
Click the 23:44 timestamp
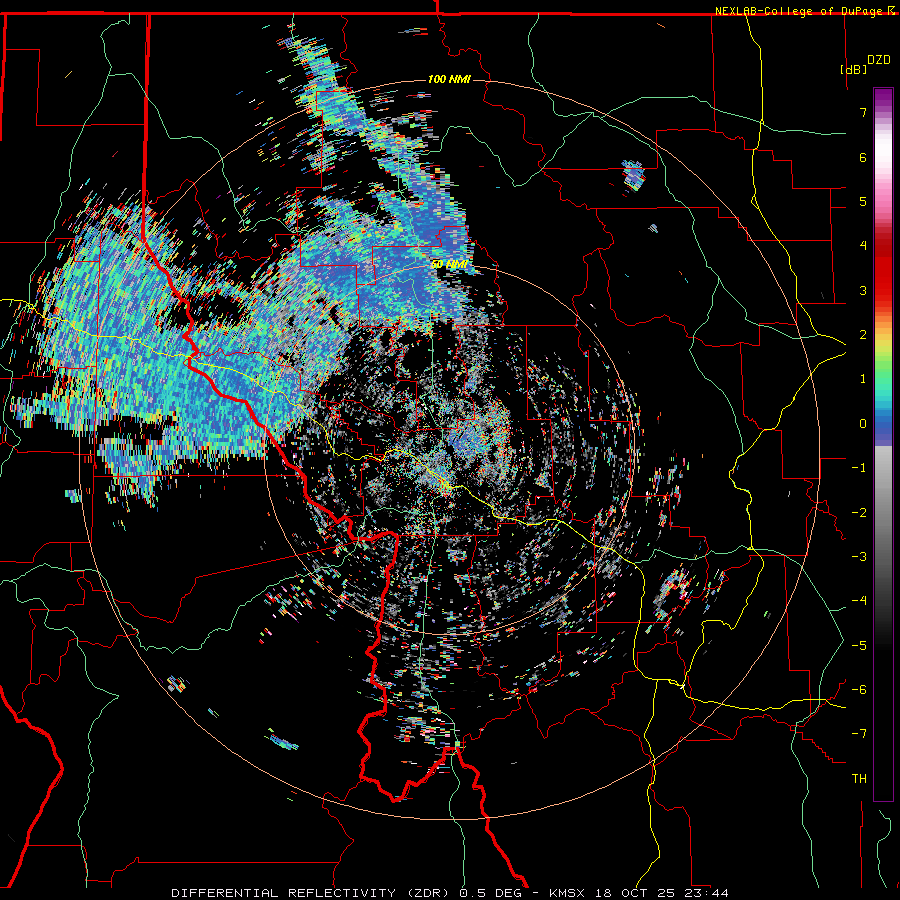pyautogui.click(x=707, y=893)
